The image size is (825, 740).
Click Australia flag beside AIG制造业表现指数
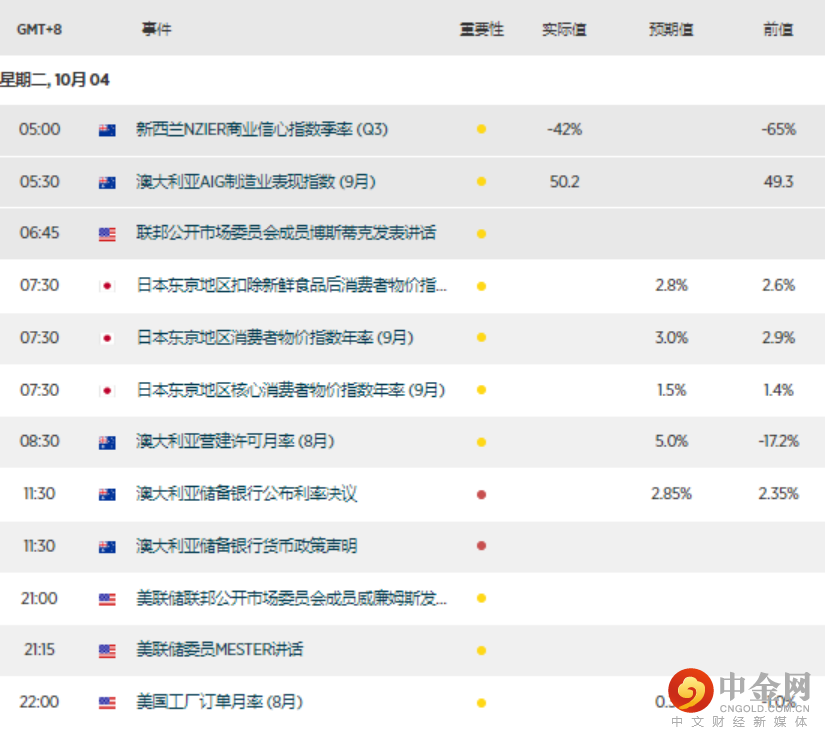pyautogui.click(x=107, y=183)
